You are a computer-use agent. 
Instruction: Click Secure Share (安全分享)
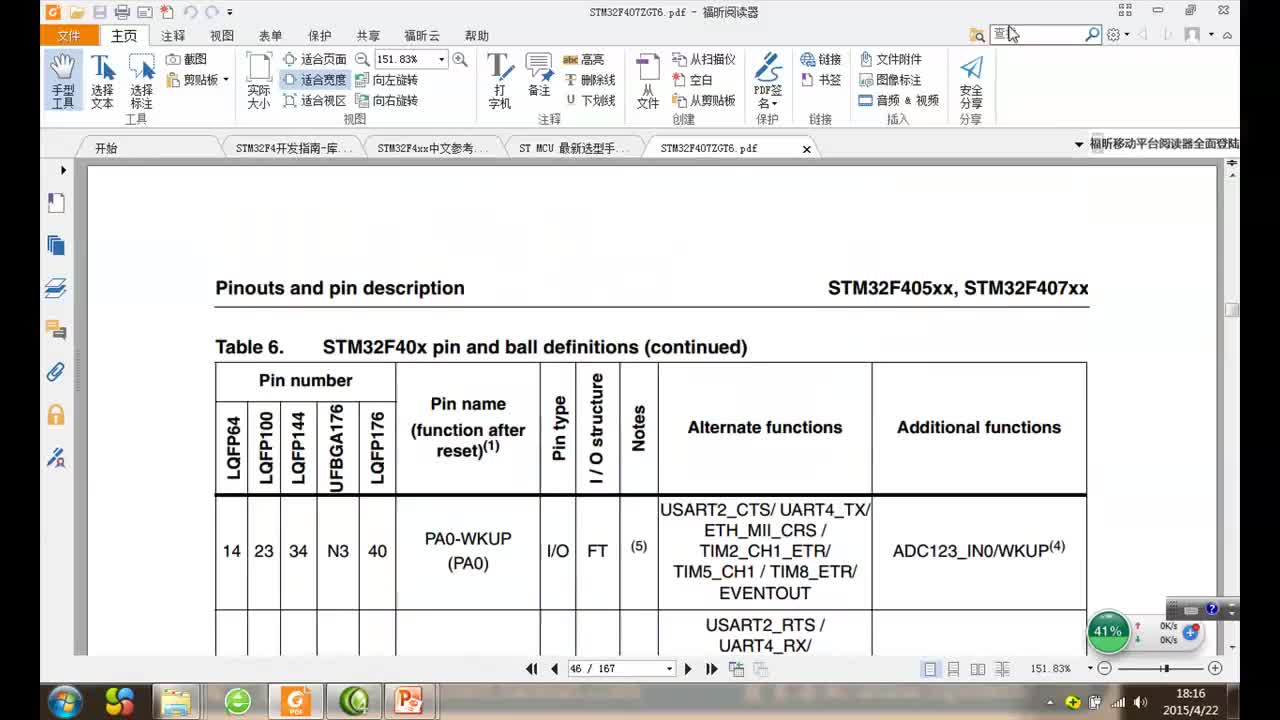[x=971, y=81]
